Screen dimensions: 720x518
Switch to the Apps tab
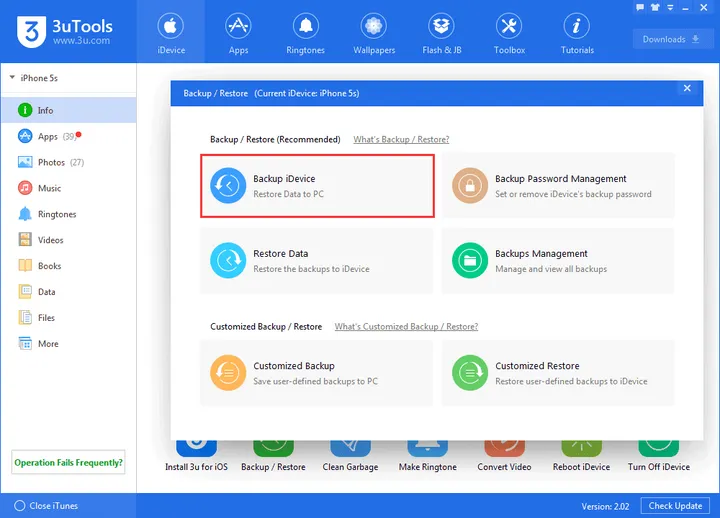point(238,32)
